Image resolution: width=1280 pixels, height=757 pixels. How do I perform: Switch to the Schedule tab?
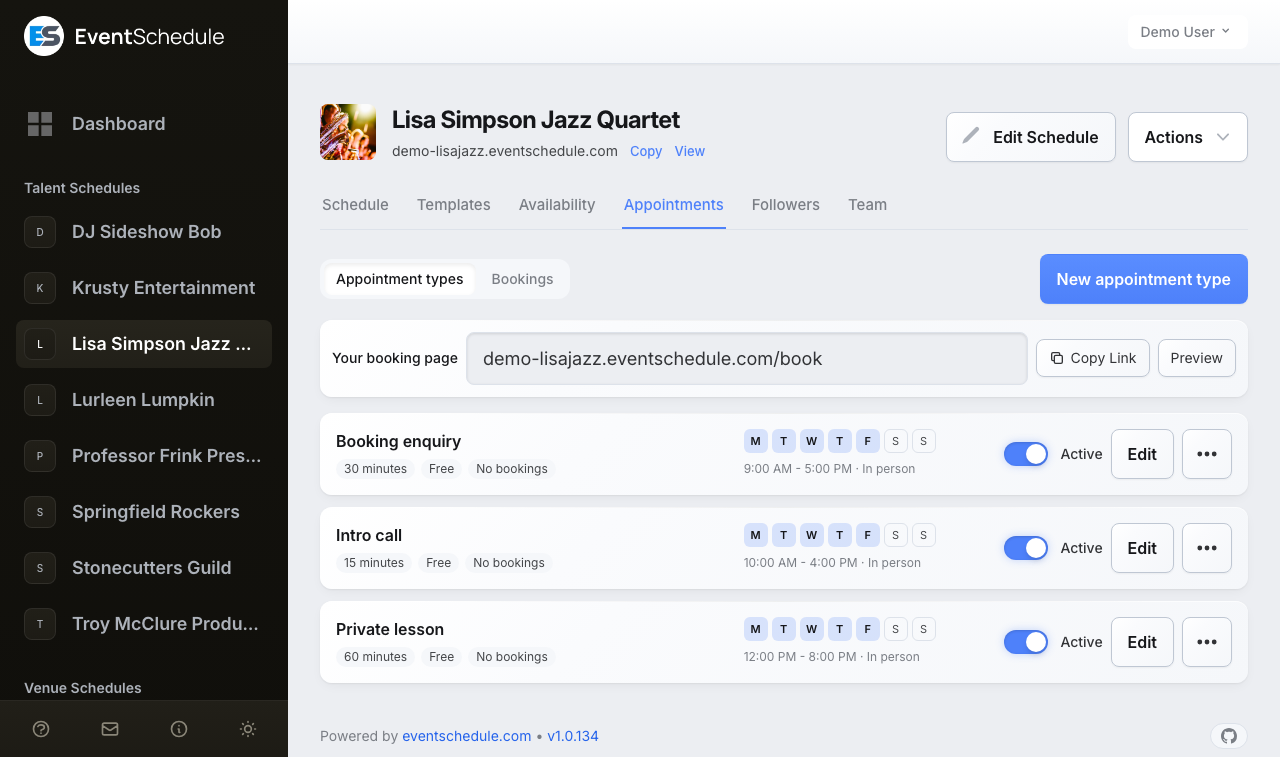click(355, 205)
